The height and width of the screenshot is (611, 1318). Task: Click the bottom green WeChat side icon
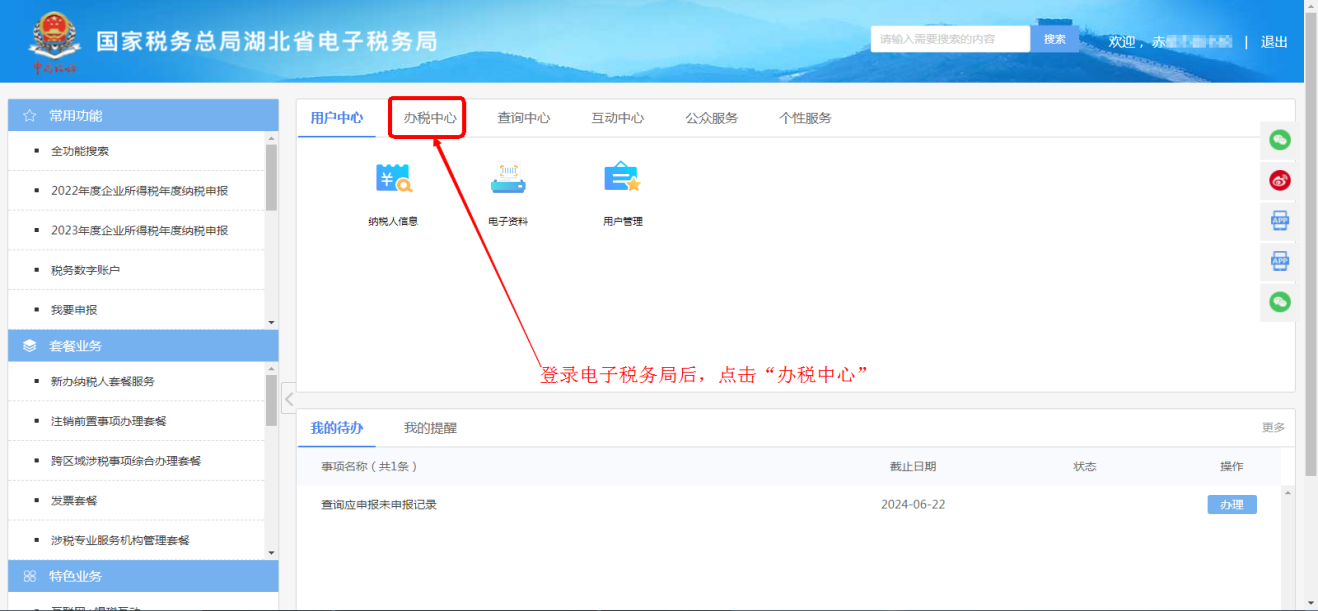point(1280,301)
